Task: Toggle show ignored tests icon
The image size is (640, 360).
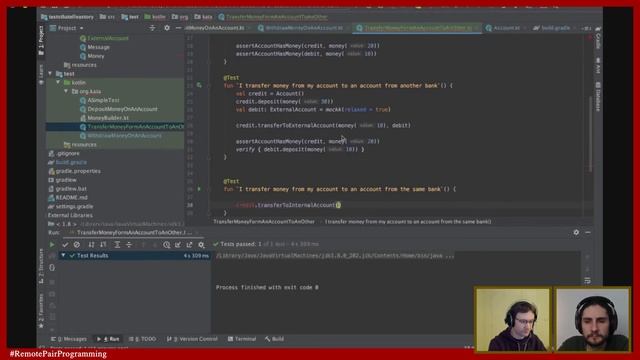Action: pos(77,244)
